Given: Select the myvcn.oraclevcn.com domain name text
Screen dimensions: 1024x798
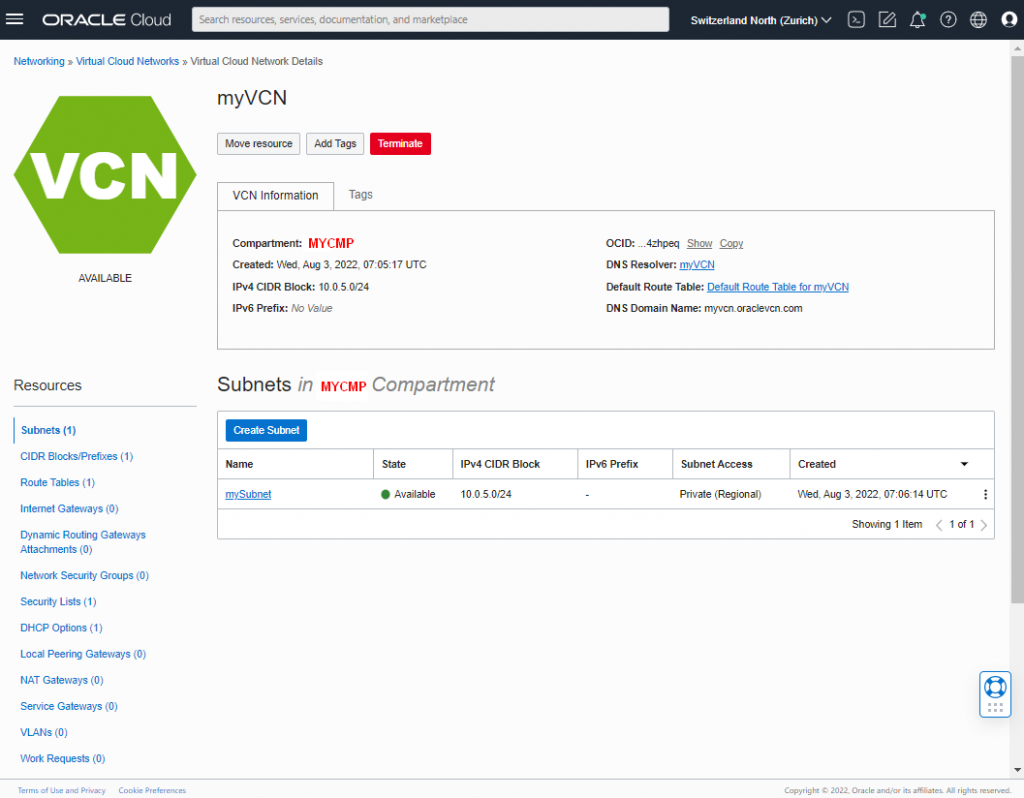Looking at the screenshot, I should tap(753, 308).
